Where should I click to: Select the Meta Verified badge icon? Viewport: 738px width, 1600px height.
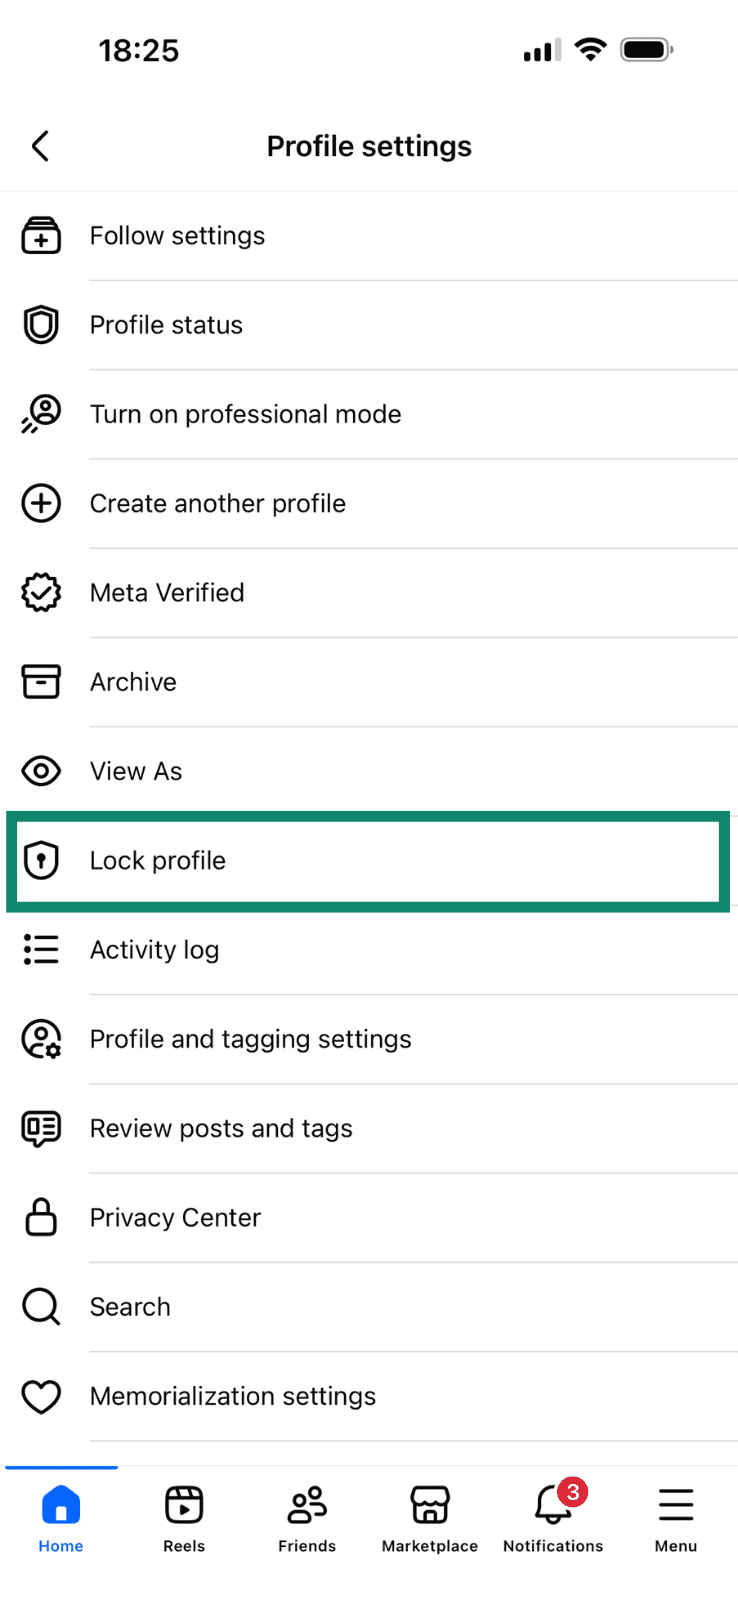click(41, 592)
